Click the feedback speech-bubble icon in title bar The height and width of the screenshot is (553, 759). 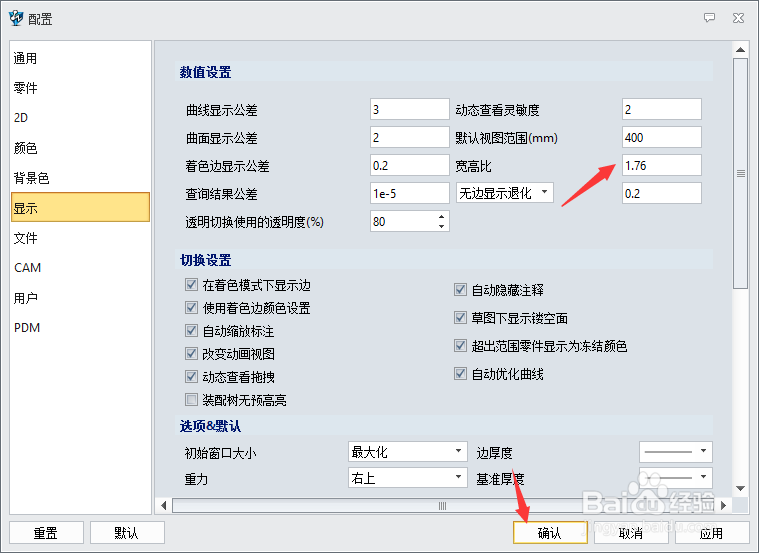[x=709, y=18]
